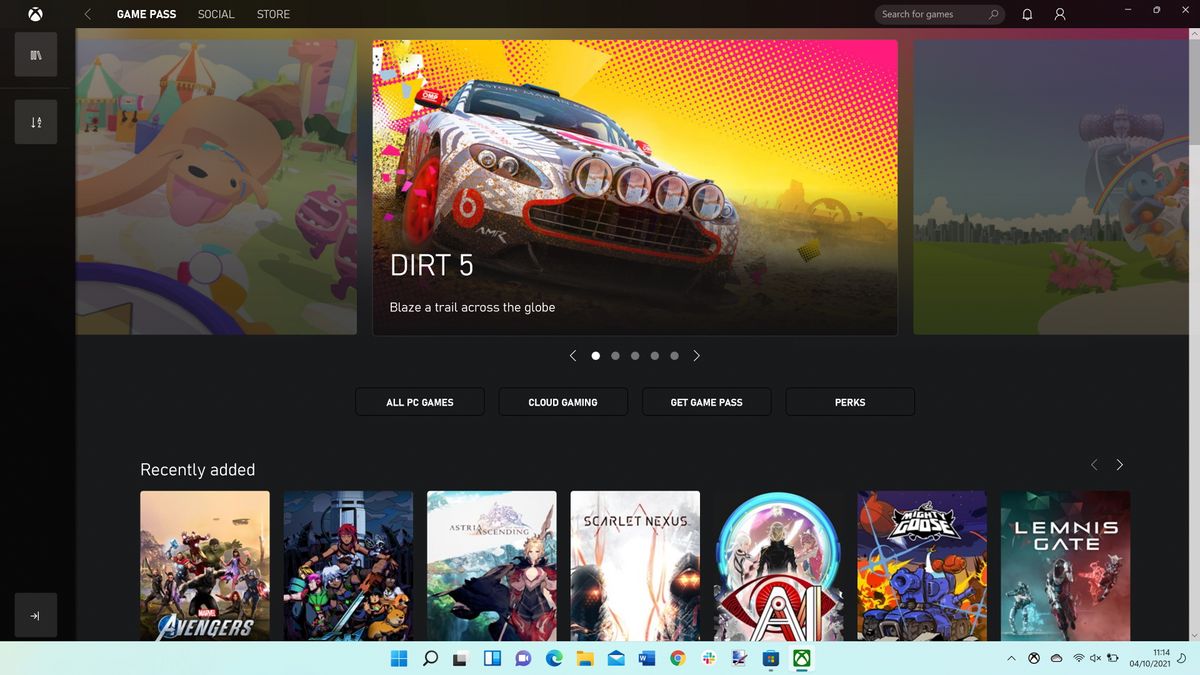Show more Recently added games with the forward arrow
Image resolution: width=1200 pixels, height=675 pixels.
pos(1120,464)
